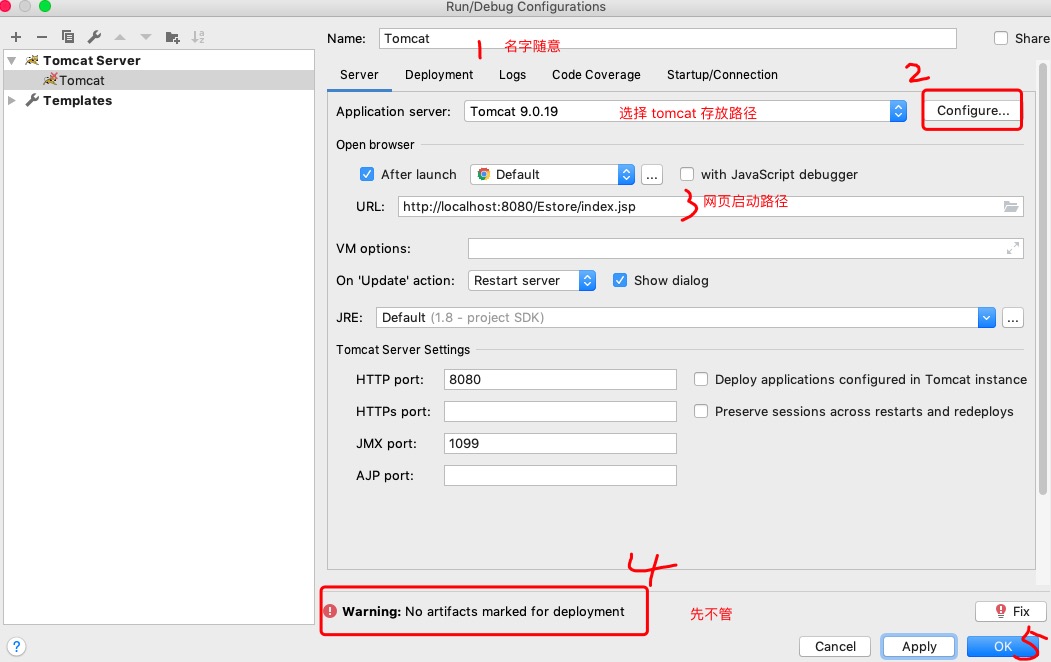The image size is (1051, 662).
Task: Click the ellipsis button next to browser dropdown
Action: point(652,174)
